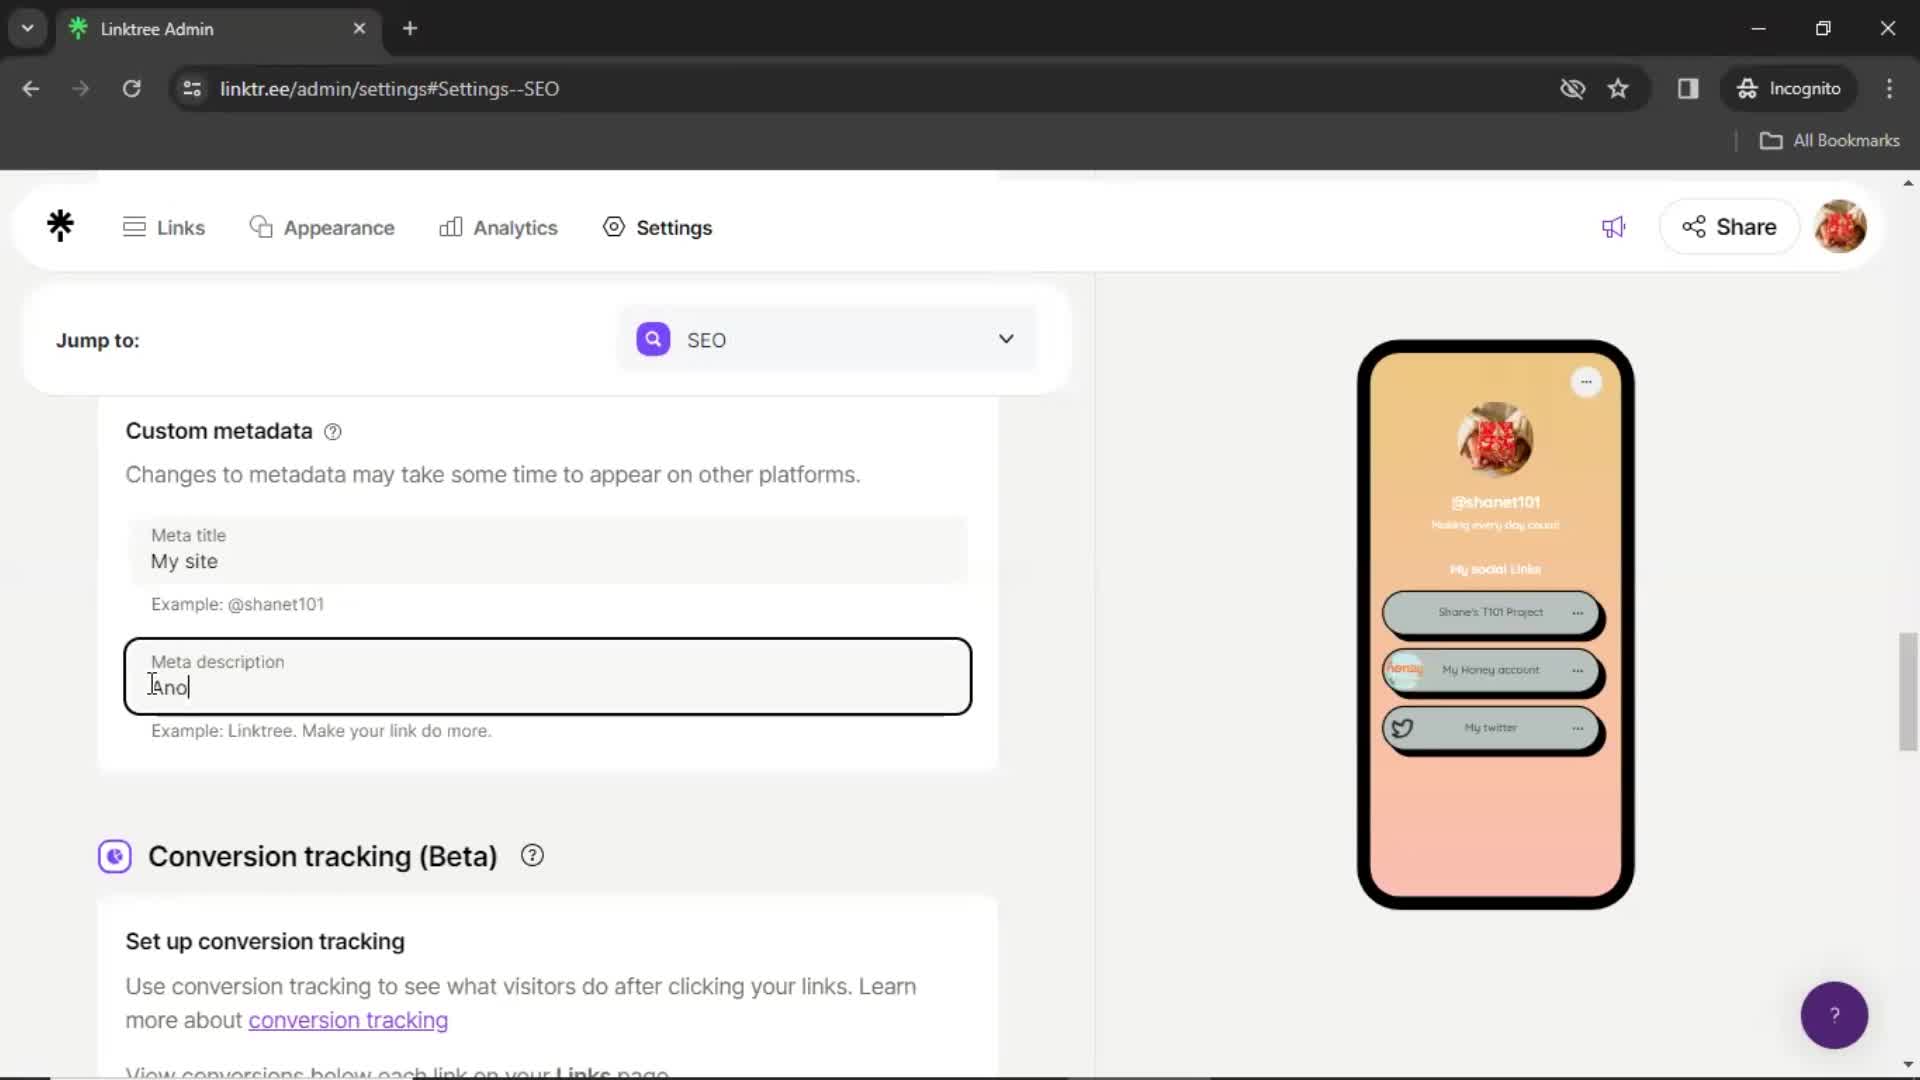The height and width of the screenshot is (1080, 1920).
Task: Bookmark this page with the star icon
Action: coord(1618,89)
